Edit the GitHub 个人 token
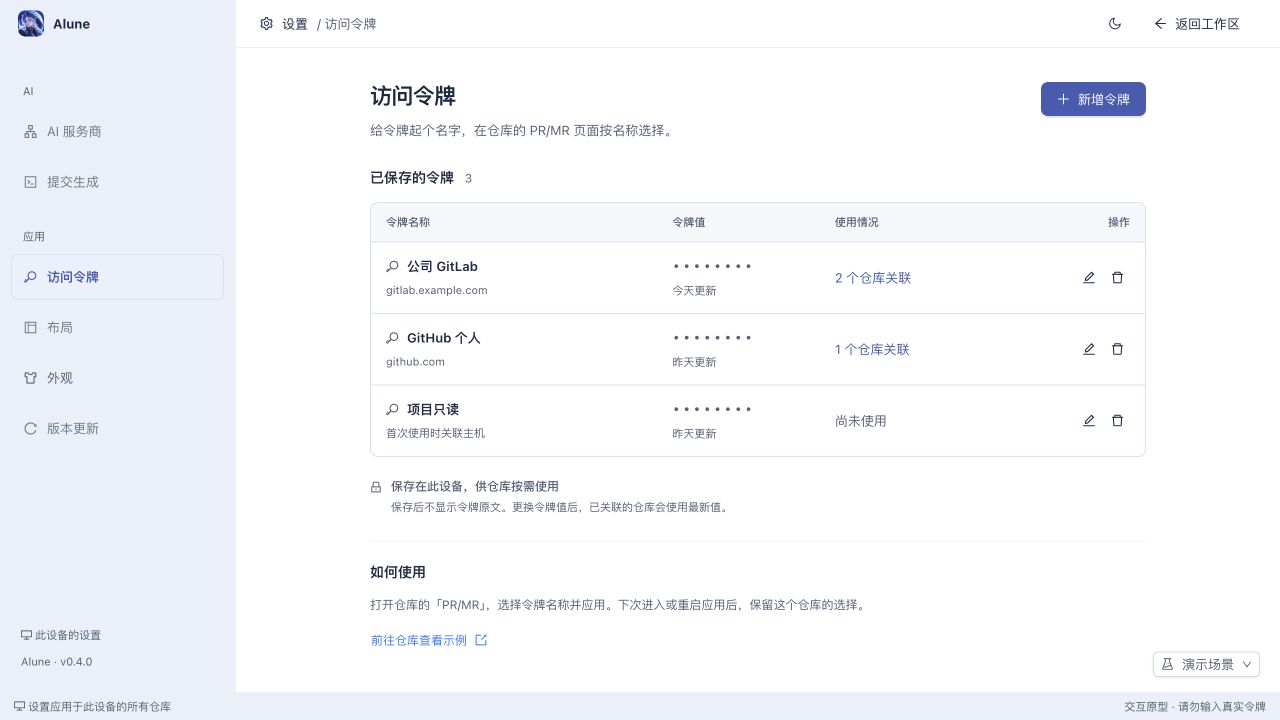This screenshot has width=1280, height=720. coord(1089,349)
